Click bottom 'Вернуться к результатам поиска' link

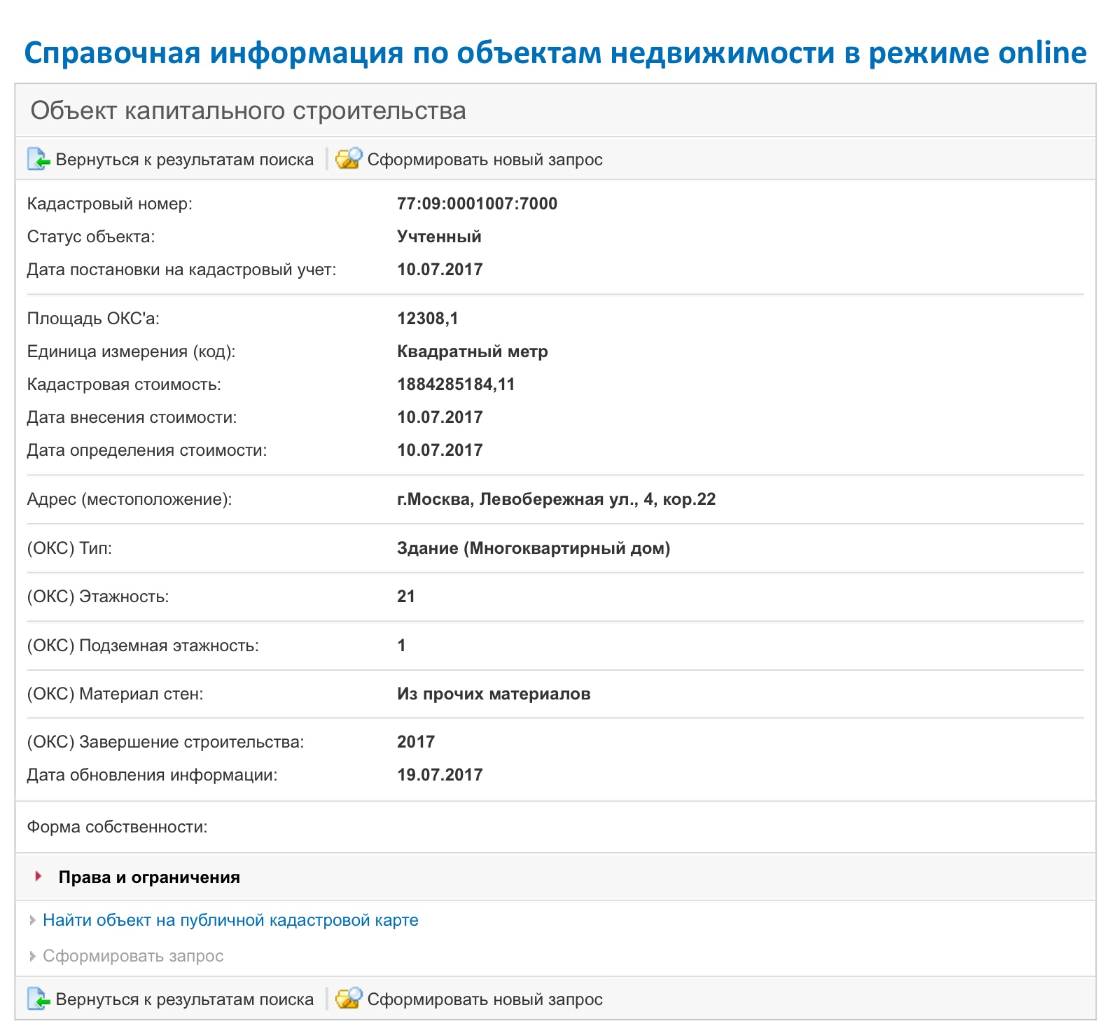click(x=184, y=999)
